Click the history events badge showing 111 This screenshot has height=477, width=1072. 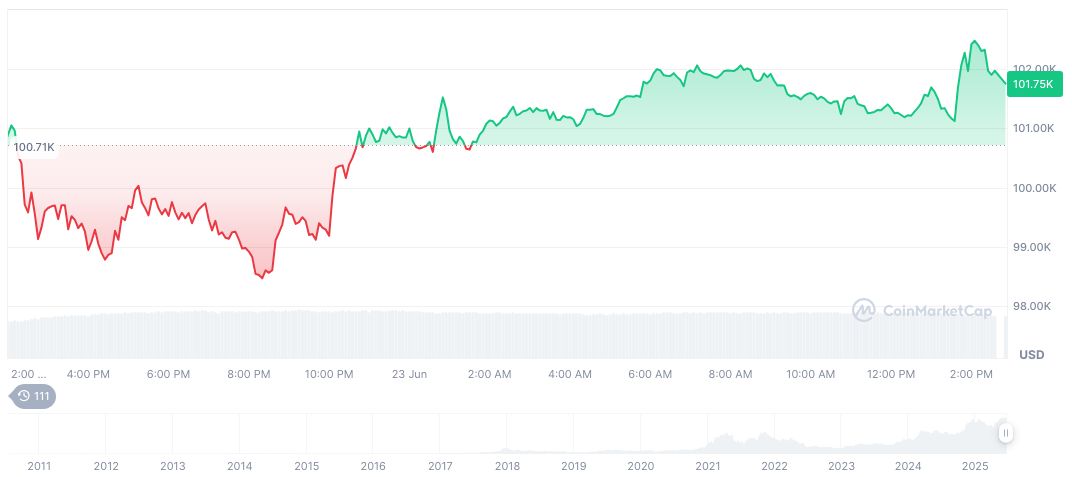33,396
